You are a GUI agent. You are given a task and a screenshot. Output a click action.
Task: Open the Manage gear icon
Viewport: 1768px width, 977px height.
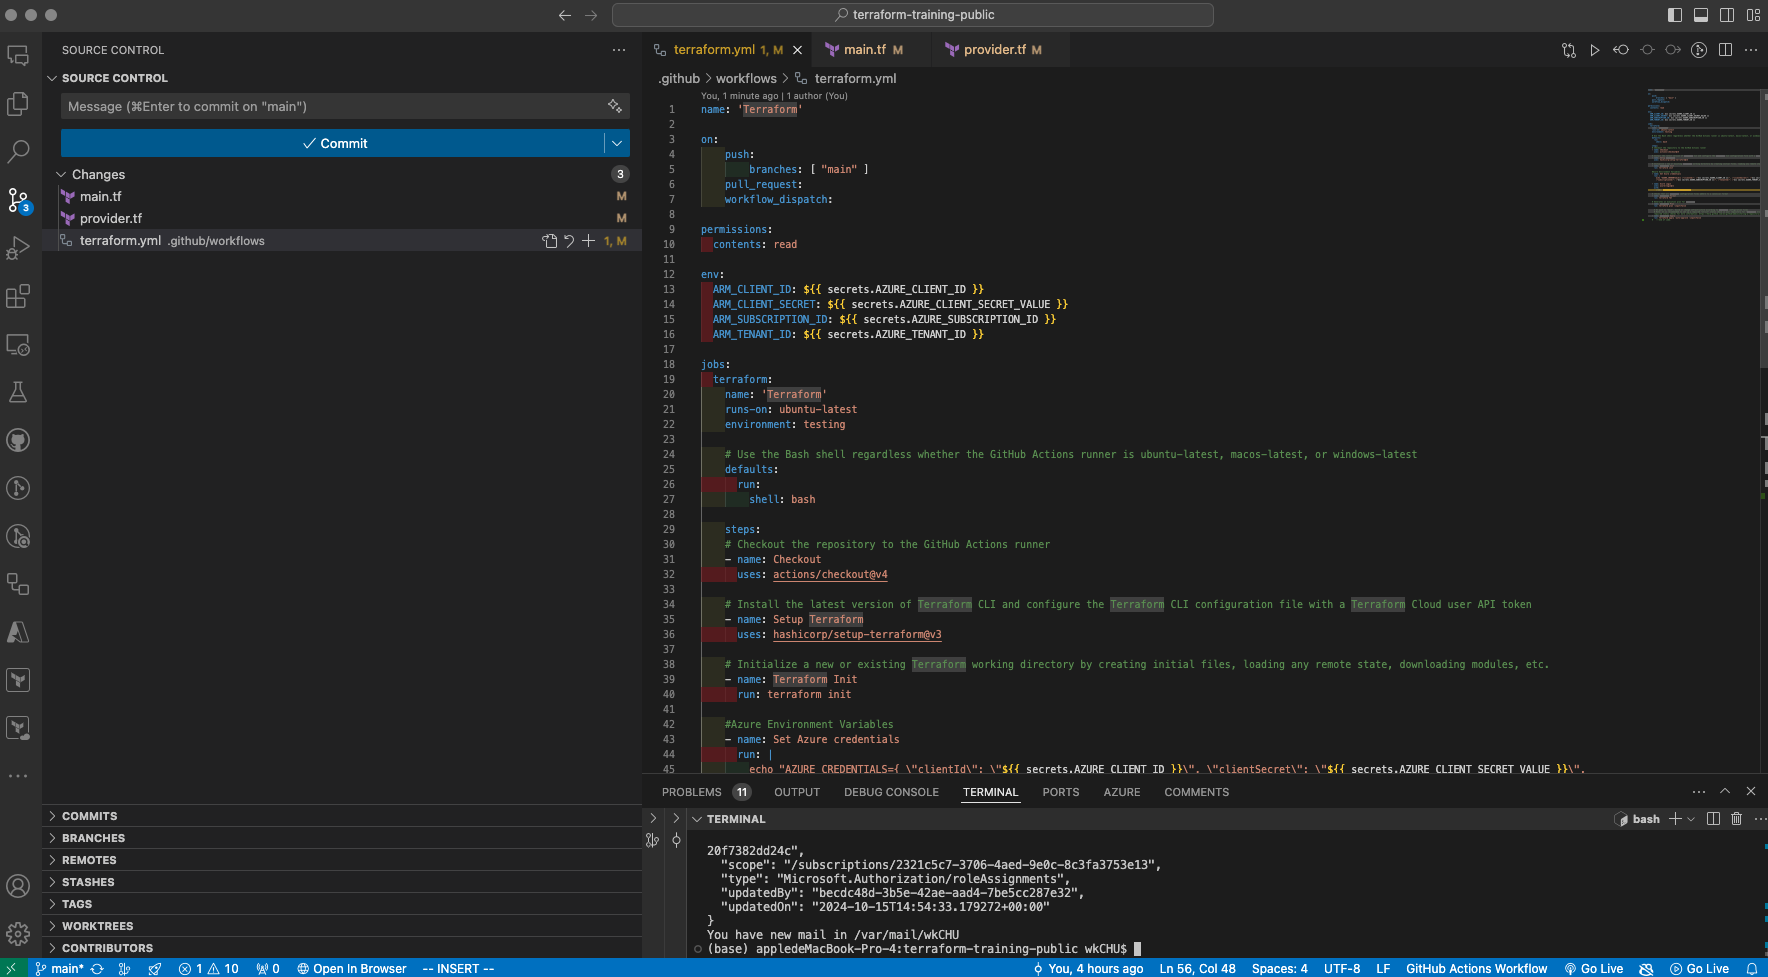(18, 934)
